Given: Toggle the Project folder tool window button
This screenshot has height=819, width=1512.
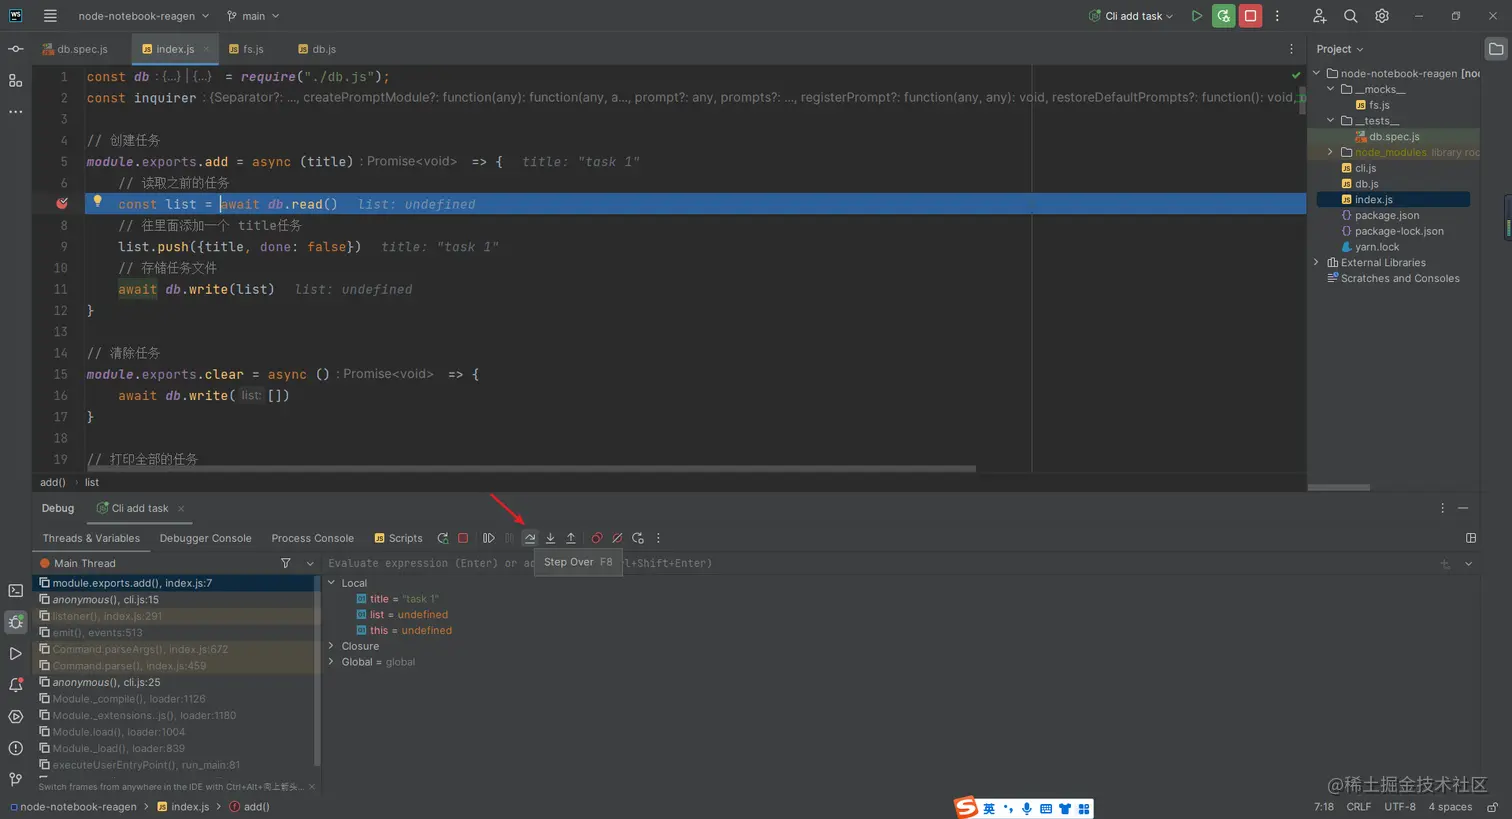Looking at the screenshot, I should coord(1496,49).
